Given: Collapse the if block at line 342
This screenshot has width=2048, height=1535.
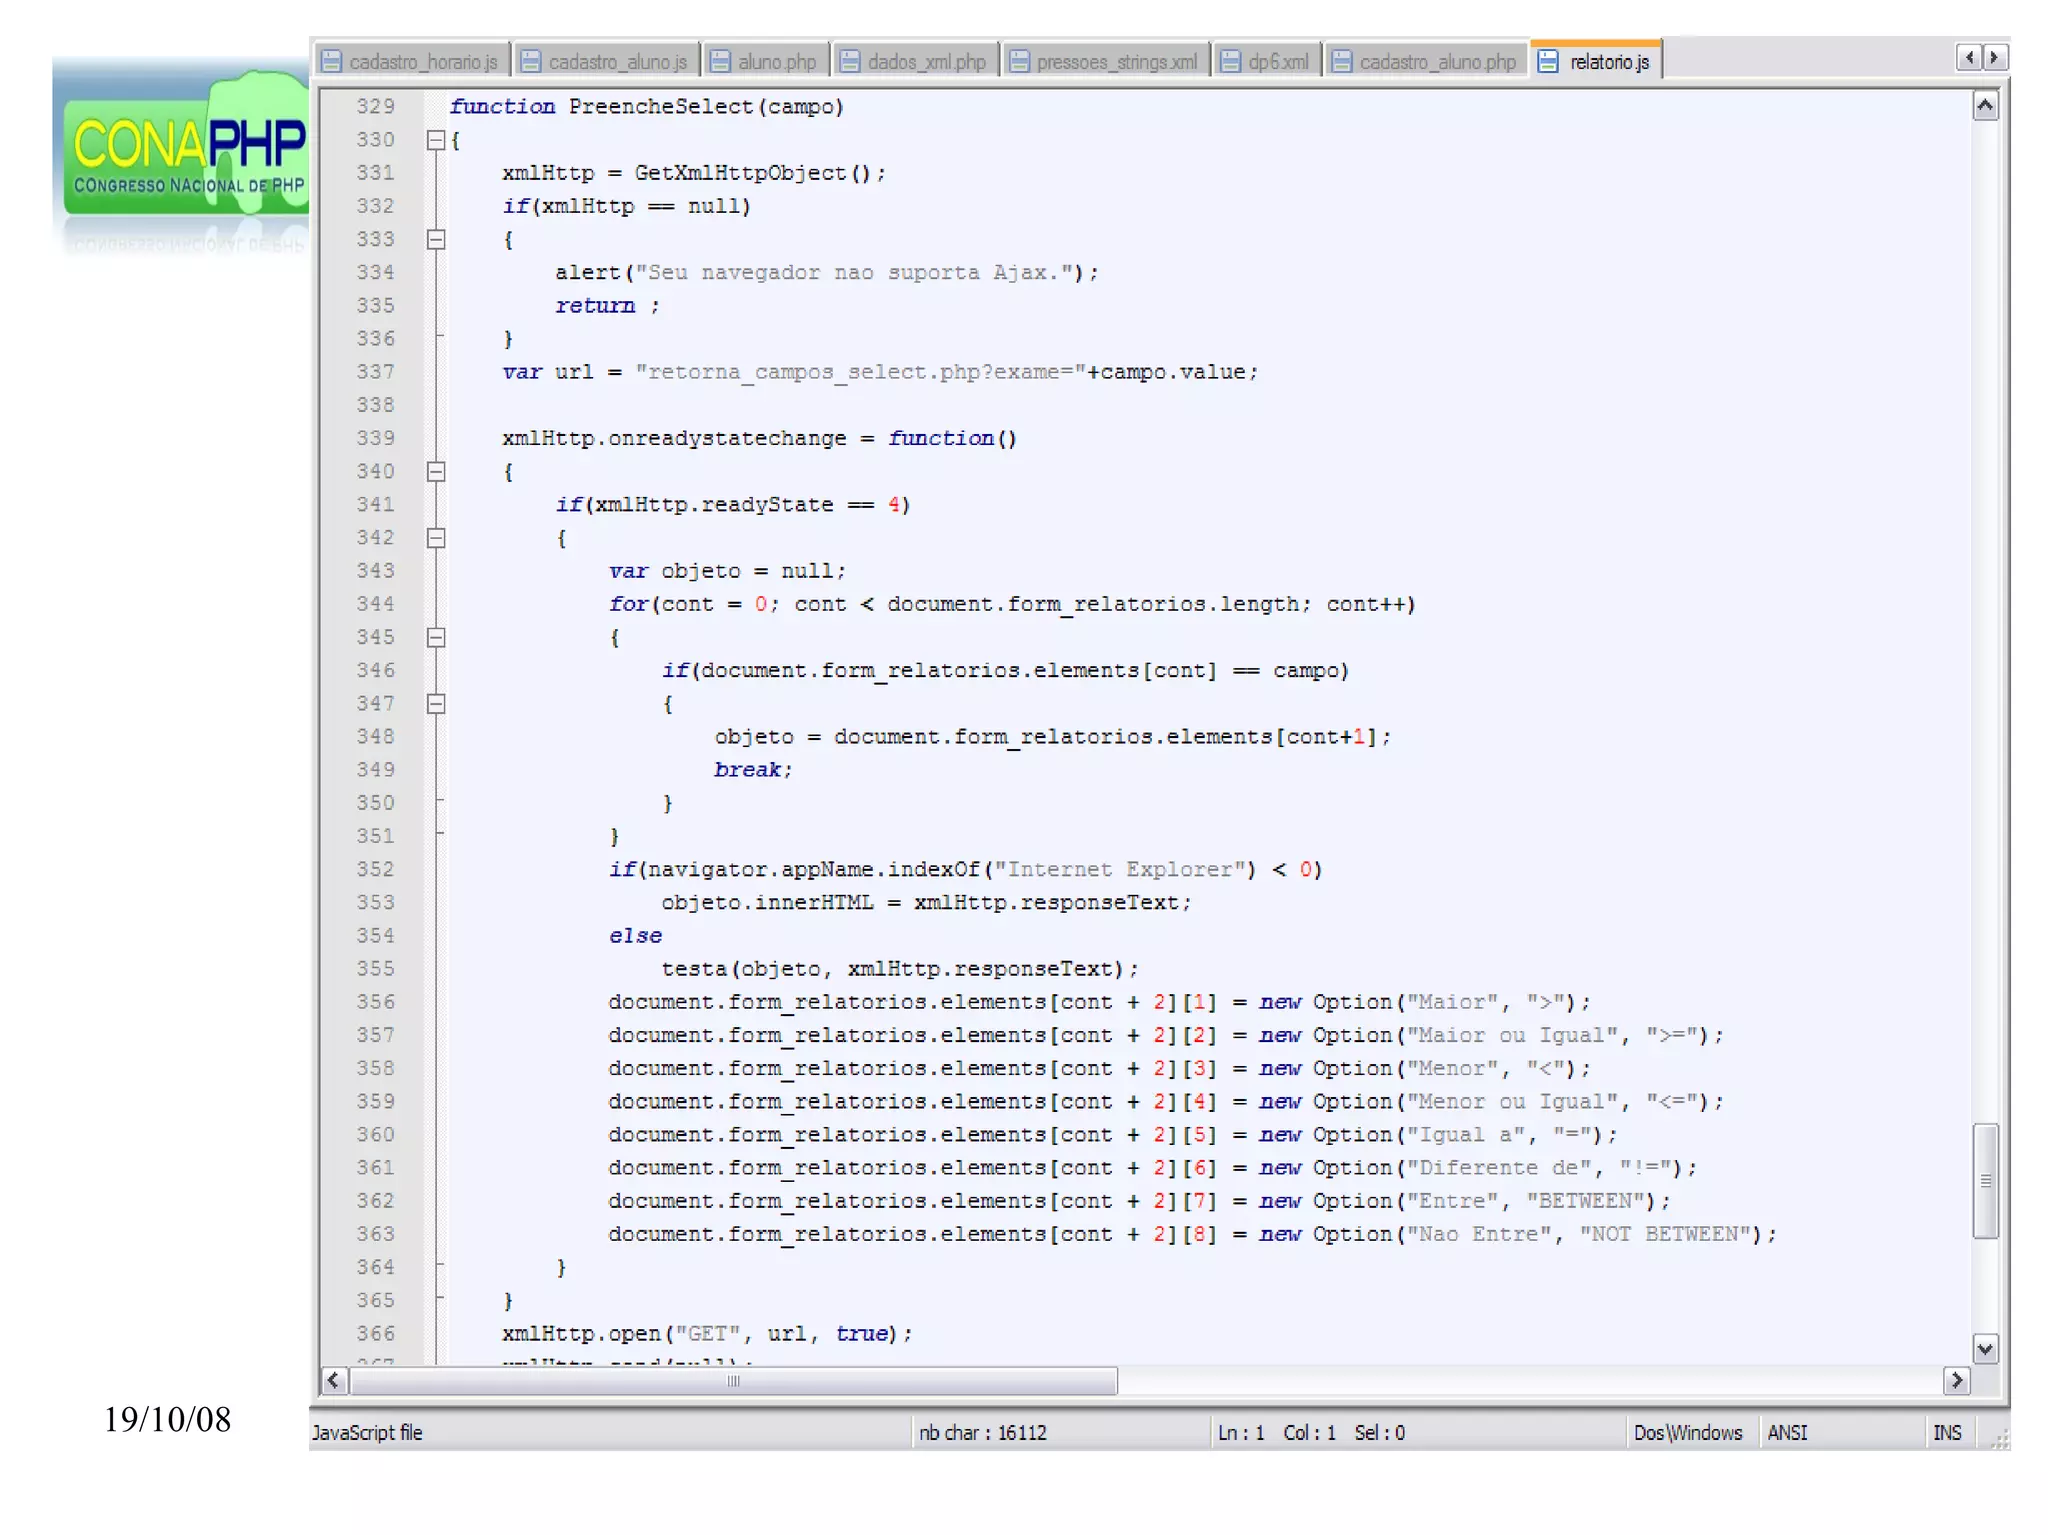Looking at the screenshot, I should 436,538.
